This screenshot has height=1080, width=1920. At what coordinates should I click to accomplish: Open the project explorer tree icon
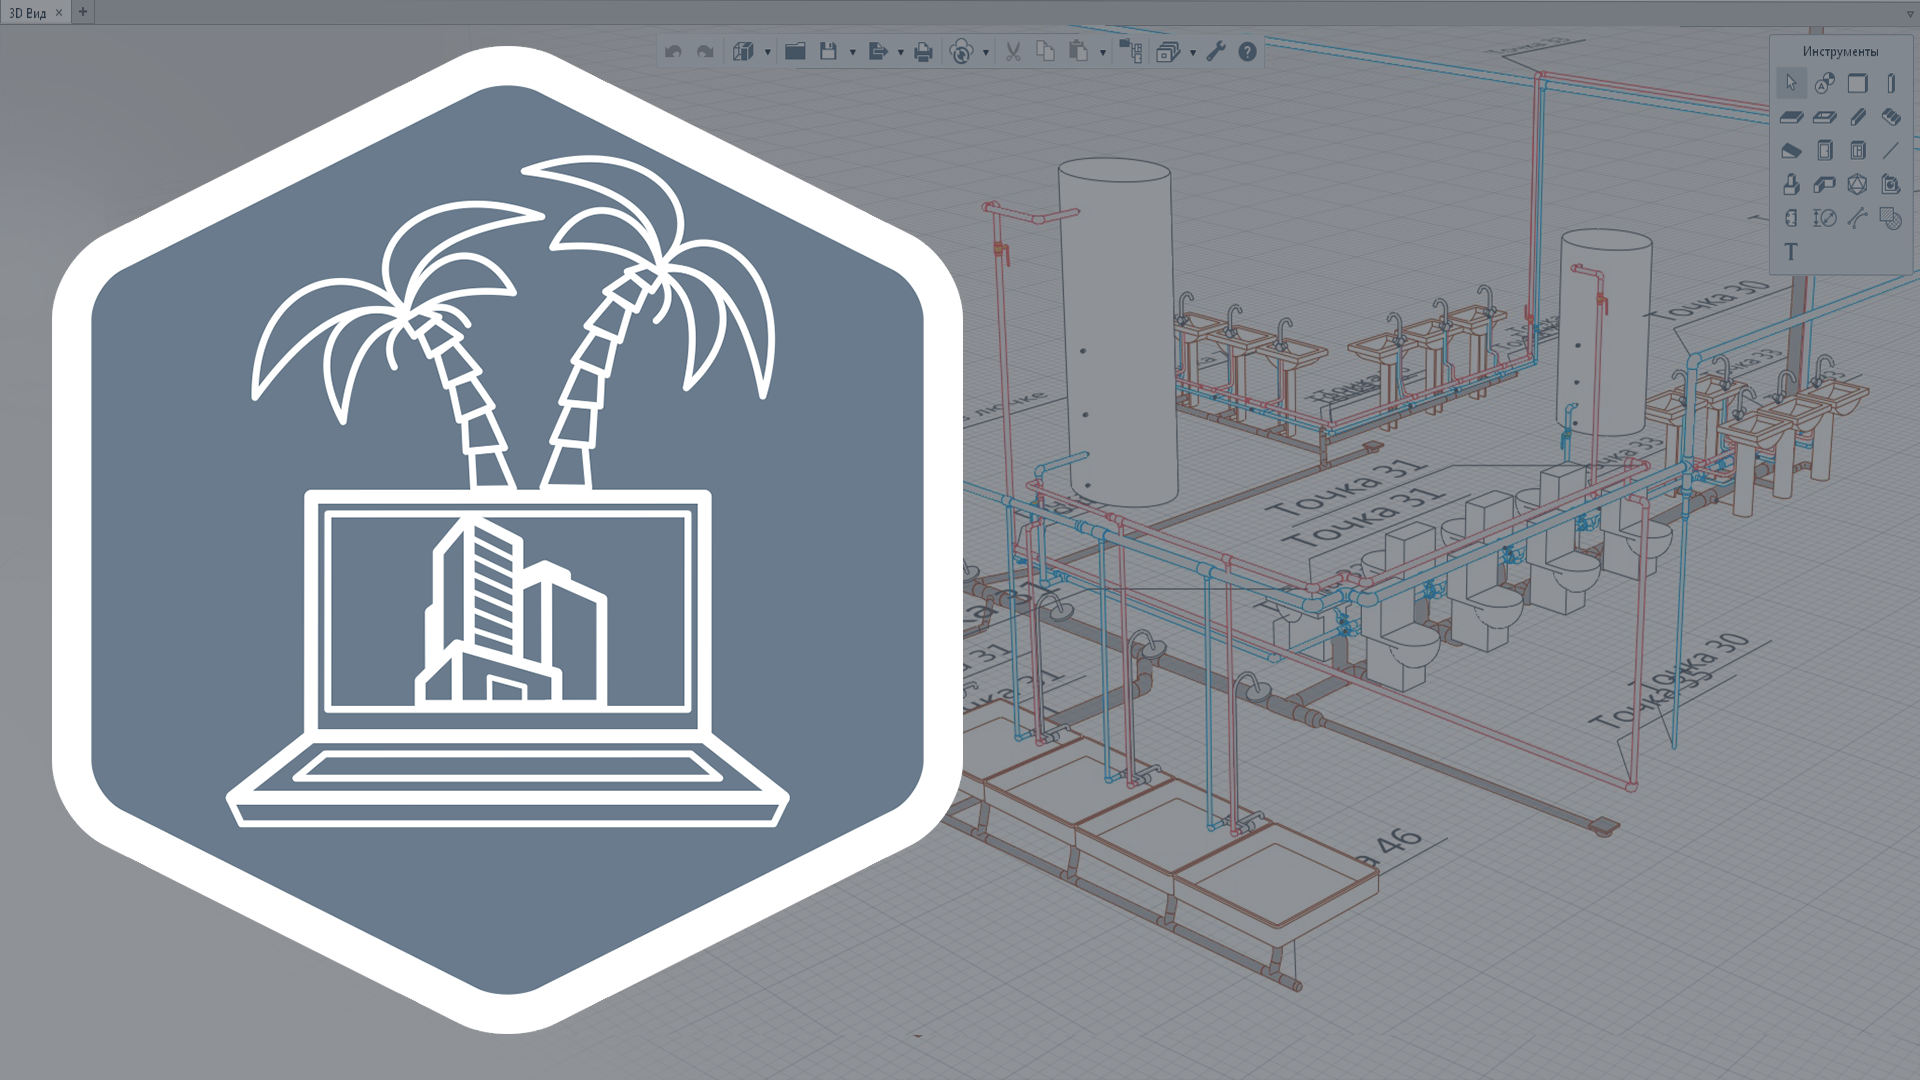pos(1130,52)
